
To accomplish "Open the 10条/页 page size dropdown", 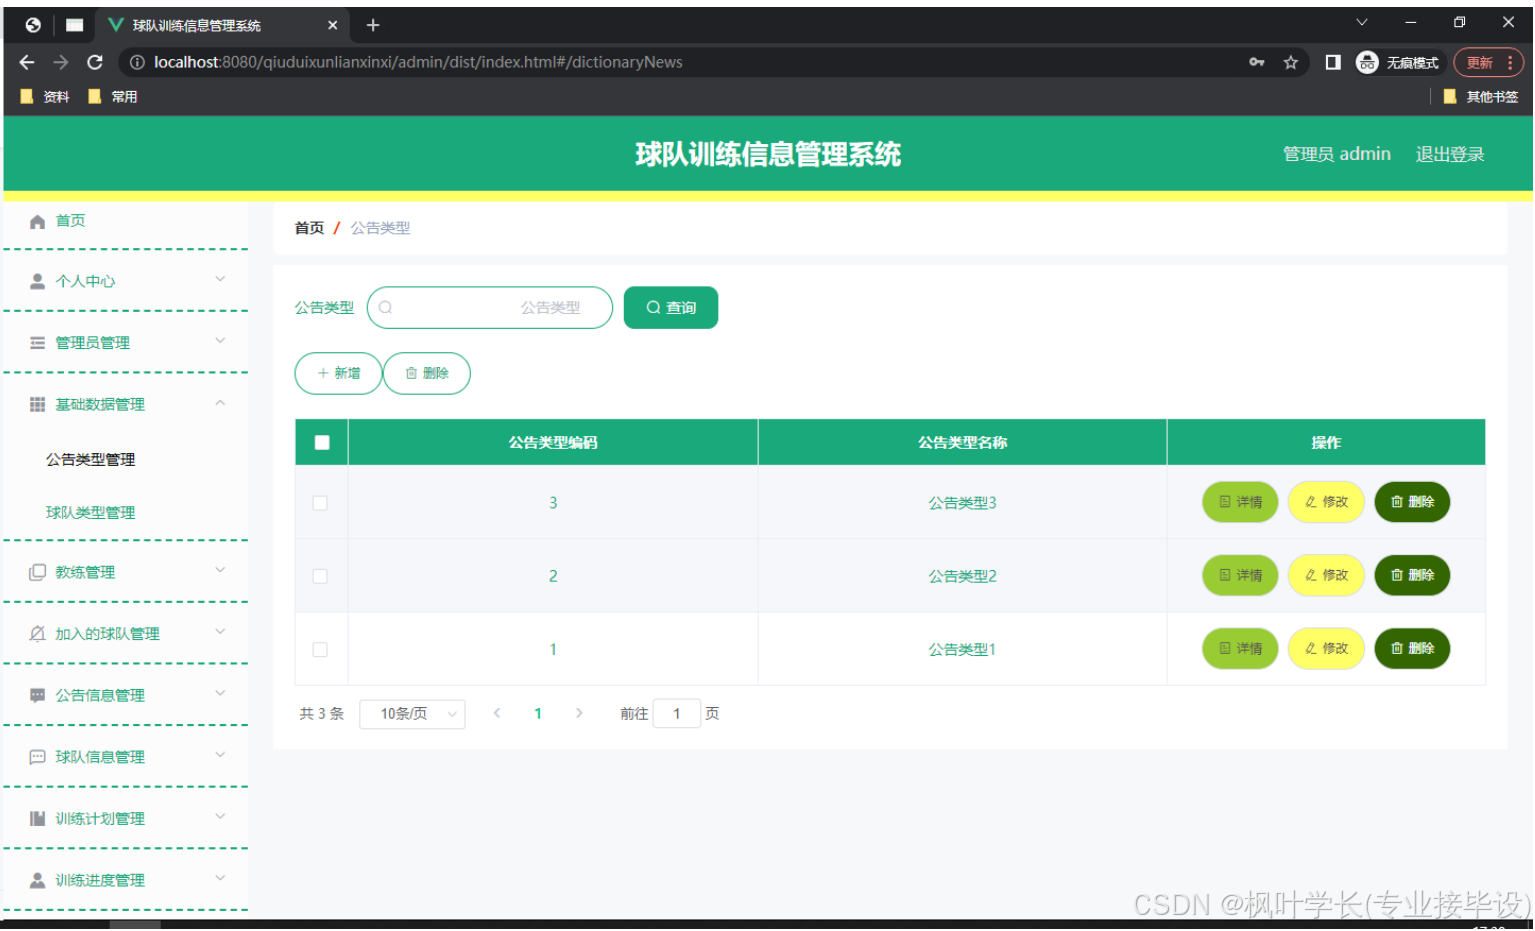I will coord(412,714).
